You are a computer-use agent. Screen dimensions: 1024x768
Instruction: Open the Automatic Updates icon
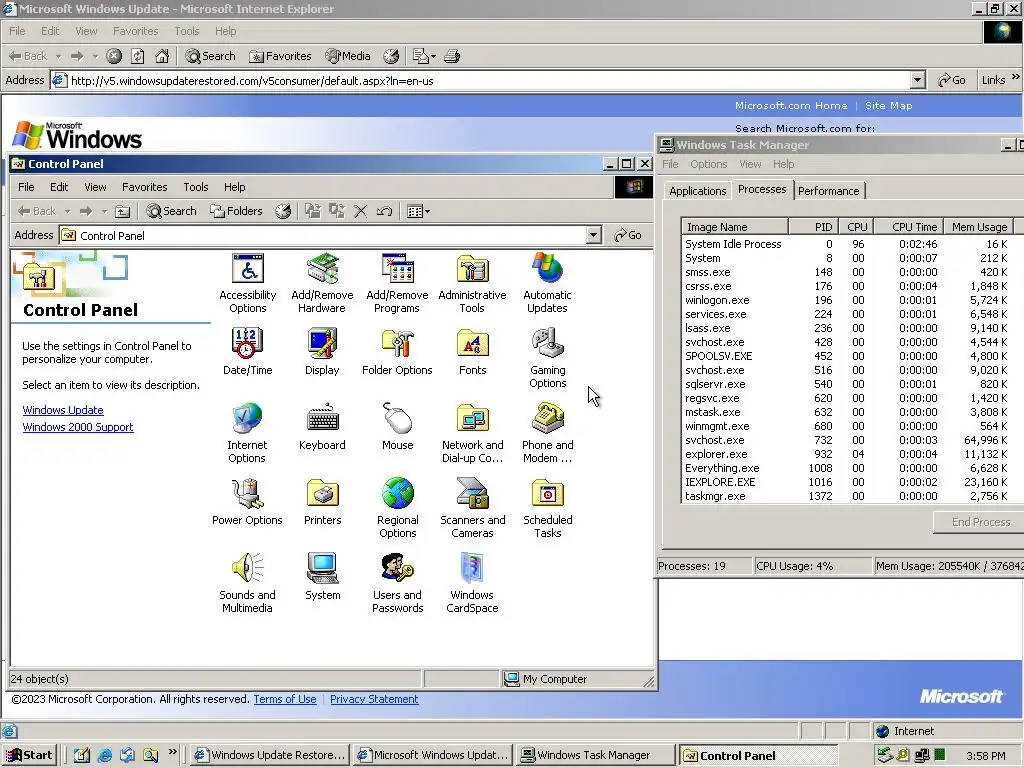coord(547,283)
